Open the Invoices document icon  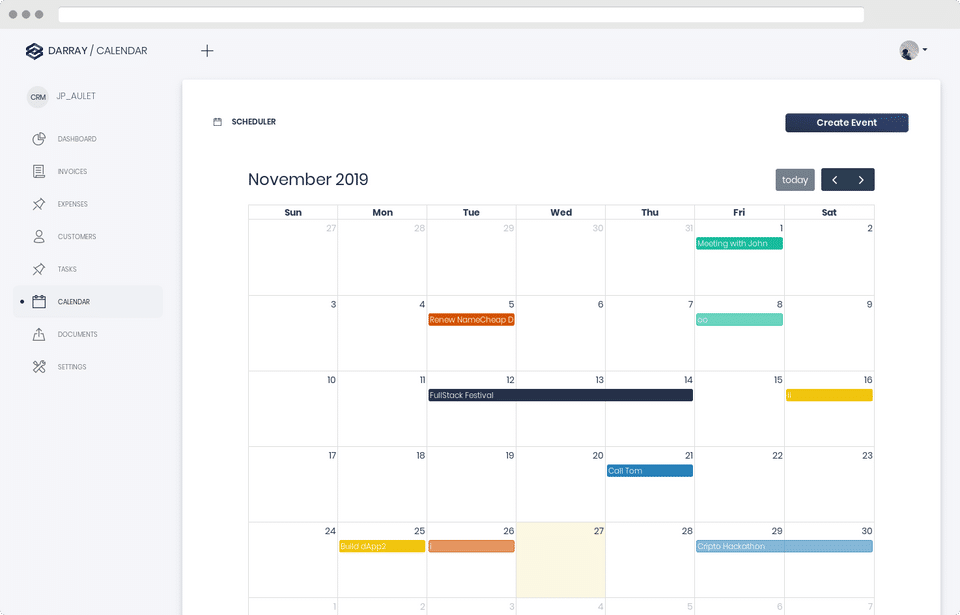click(x=39, y=172)
